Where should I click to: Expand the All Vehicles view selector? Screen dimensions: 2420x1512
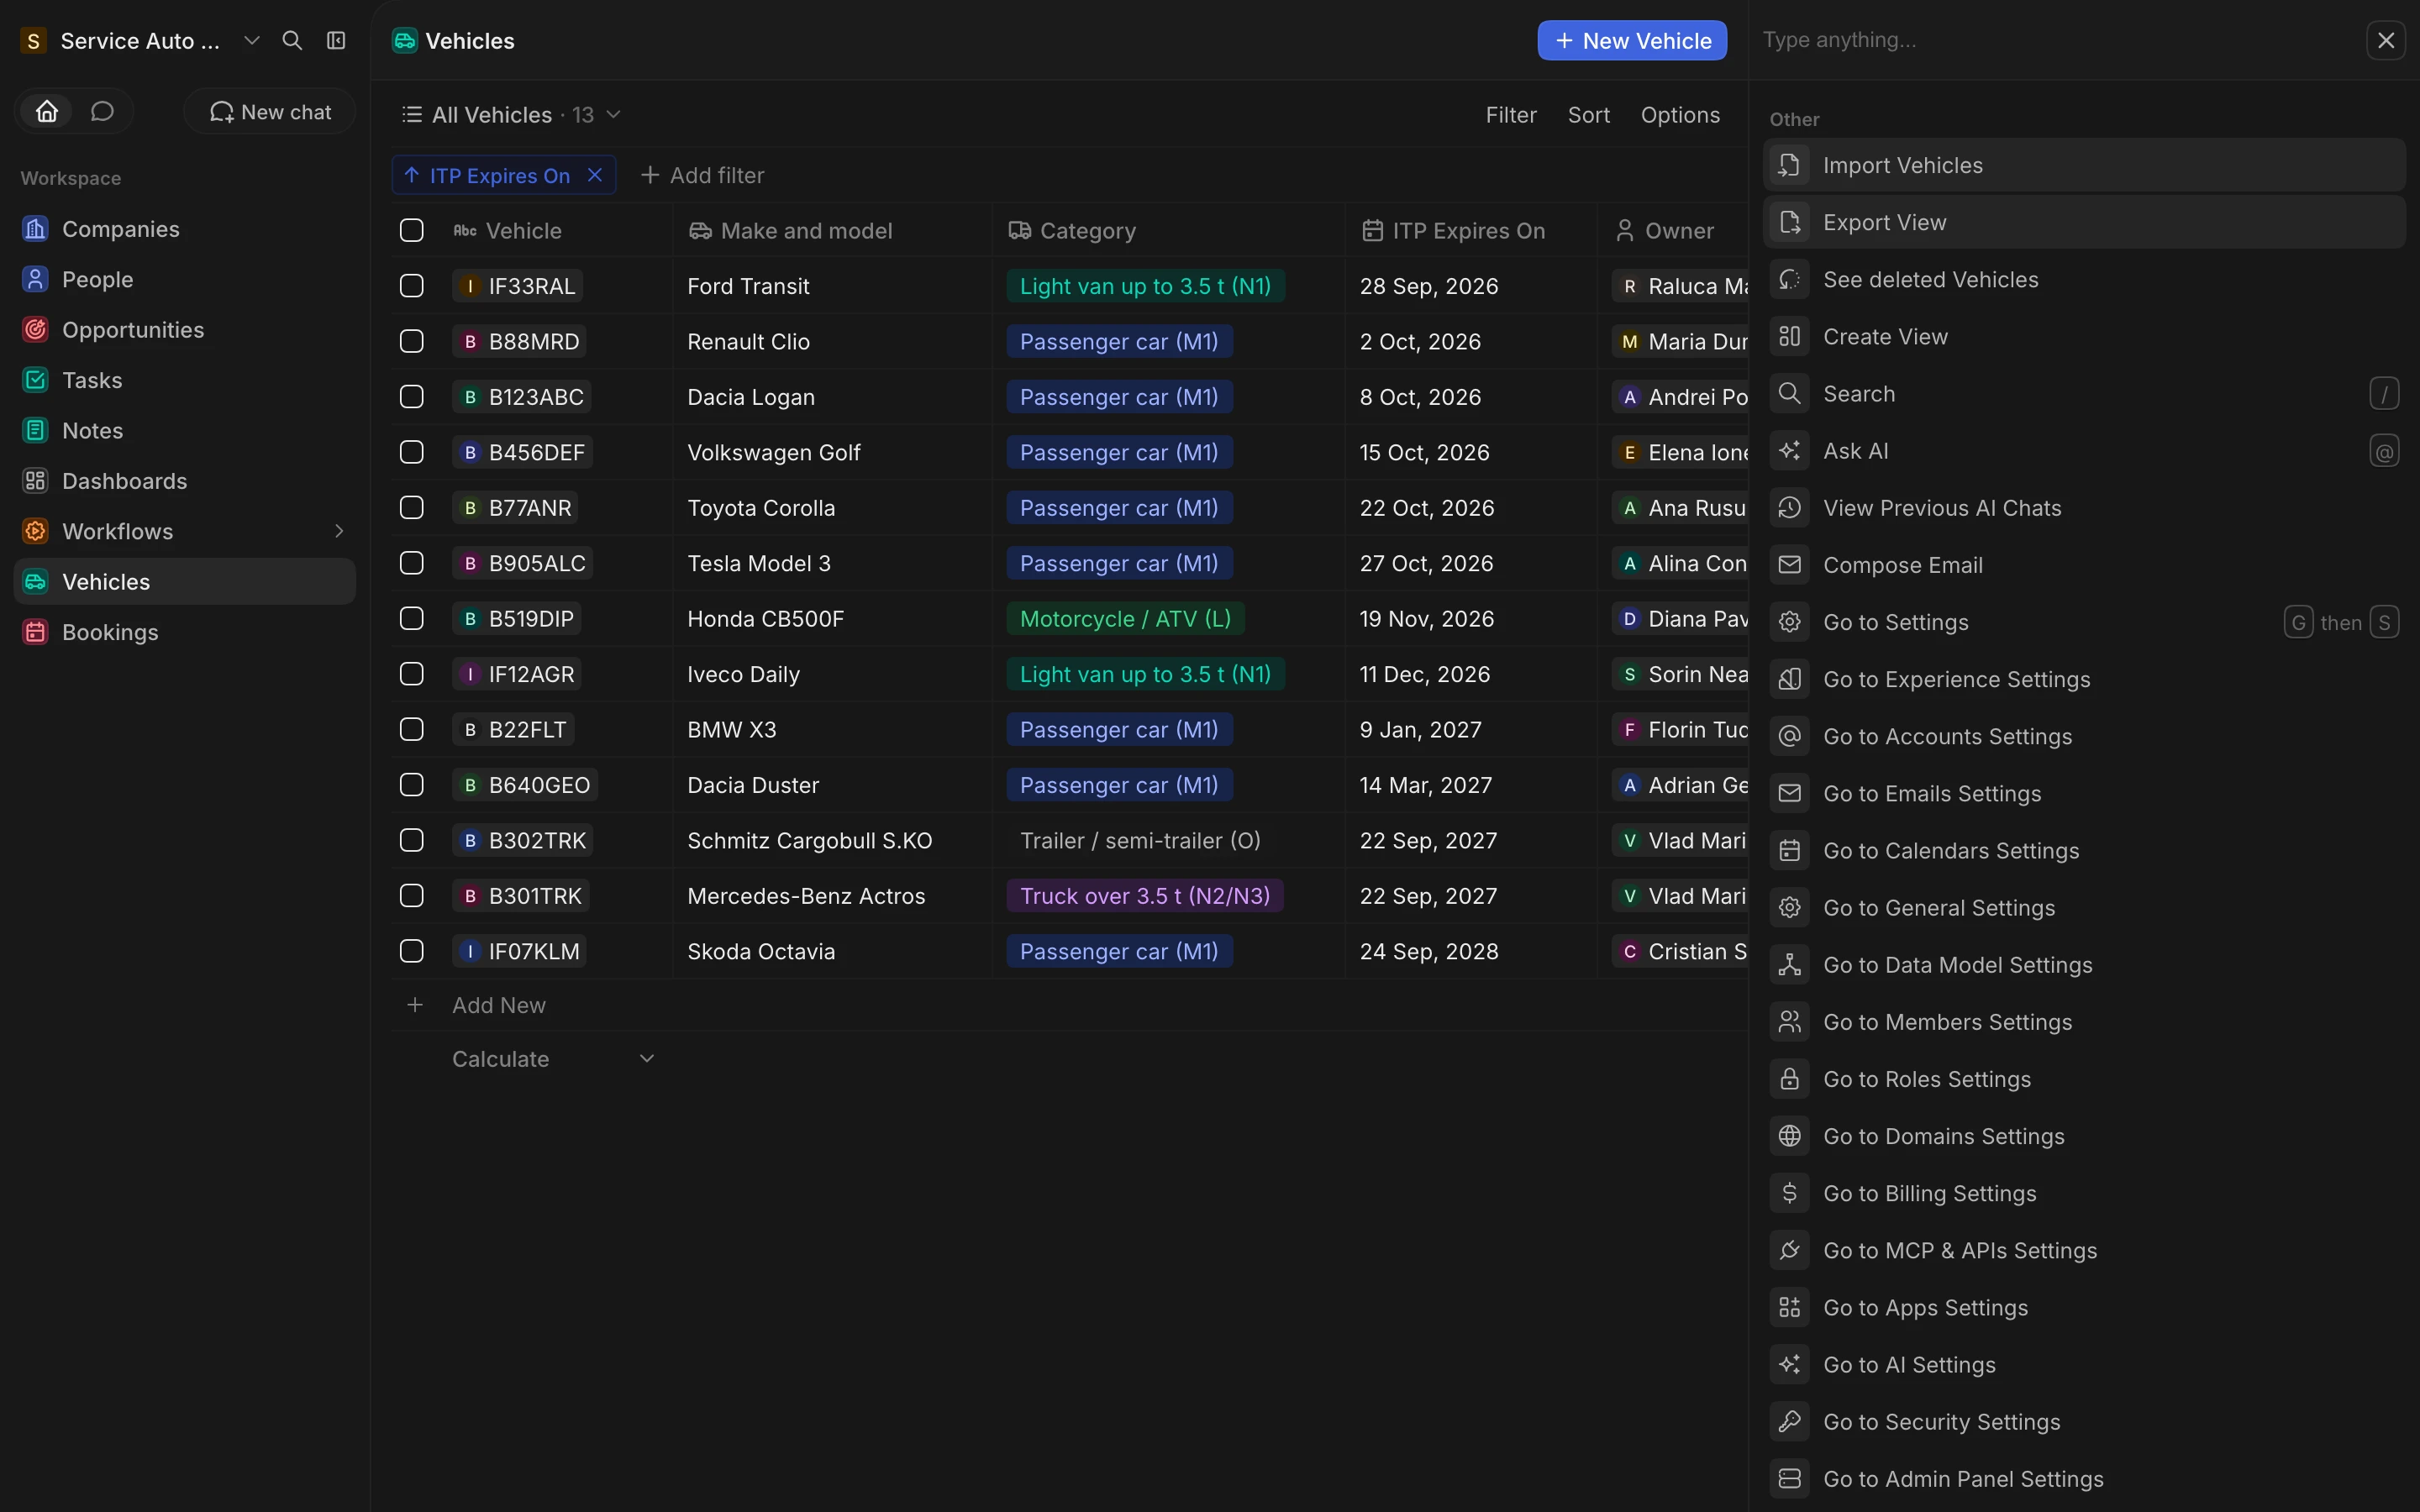point(511,115)
